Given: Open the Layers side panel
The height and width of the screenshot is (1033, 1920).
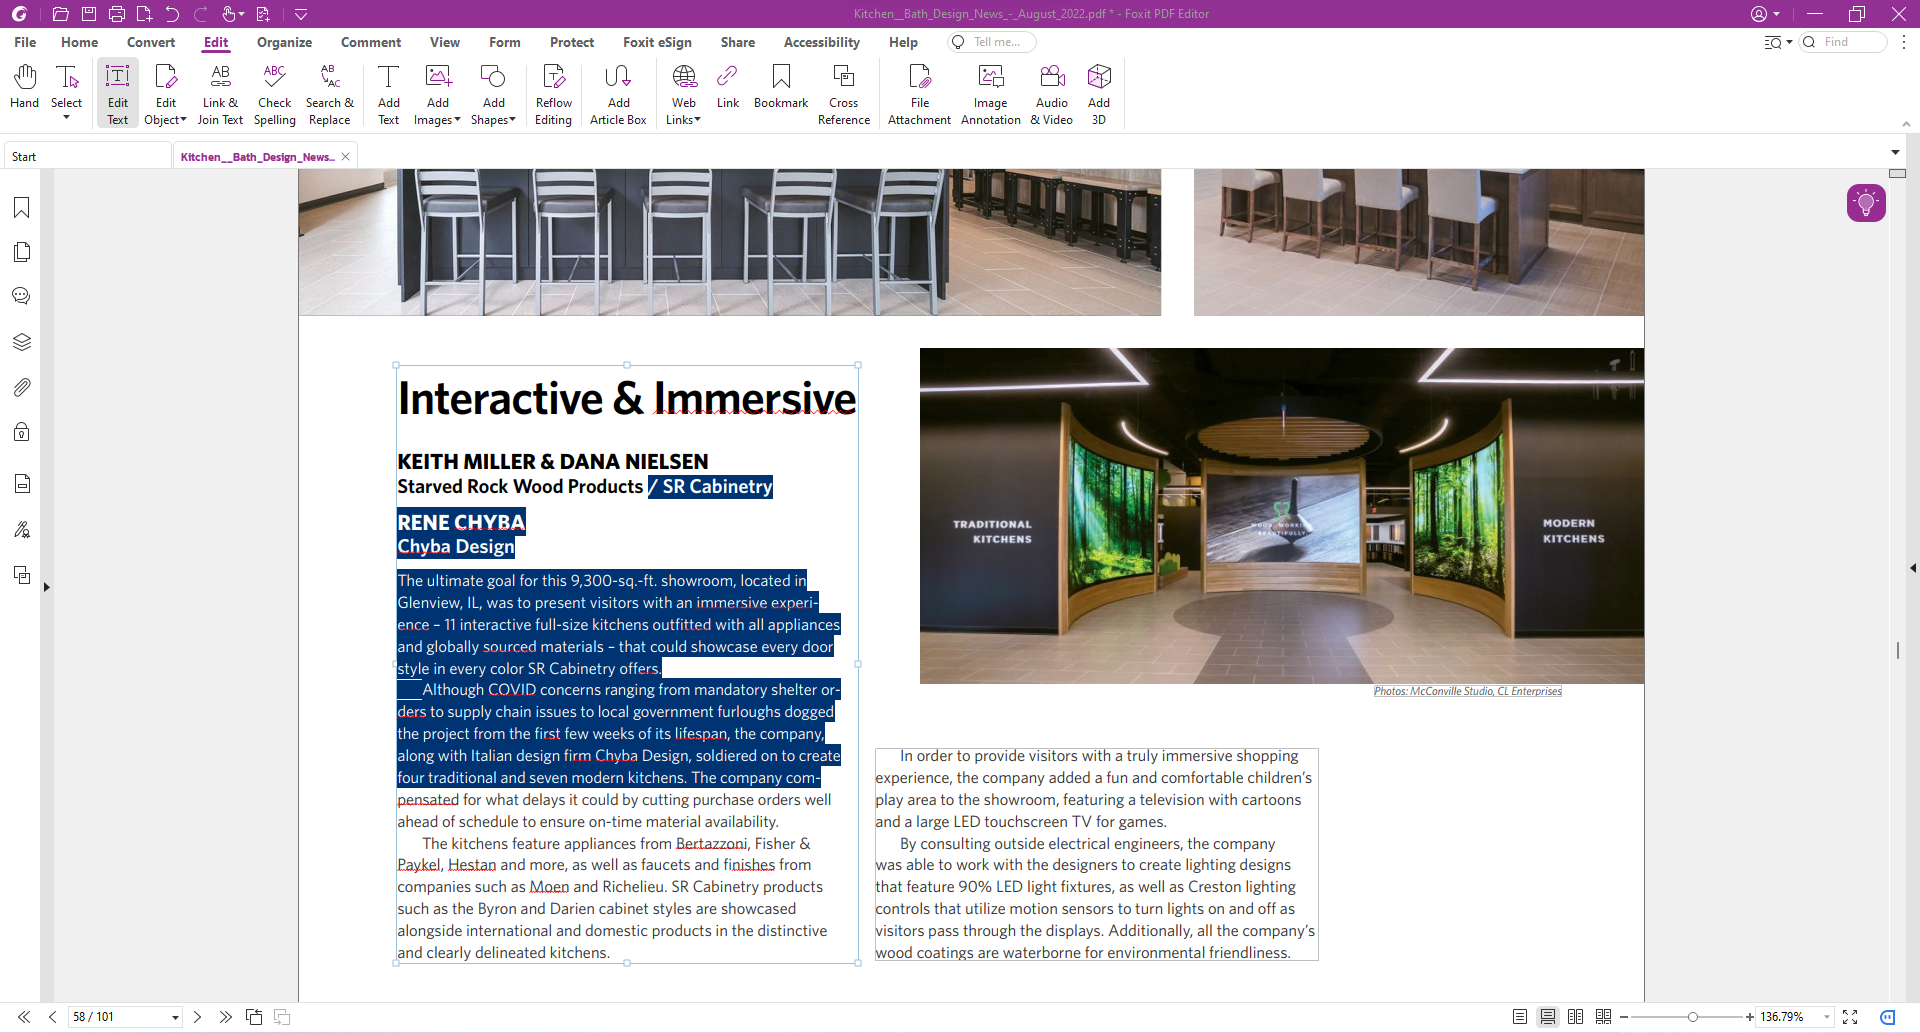Looking at the screenshot, I should tap(22, 342).
